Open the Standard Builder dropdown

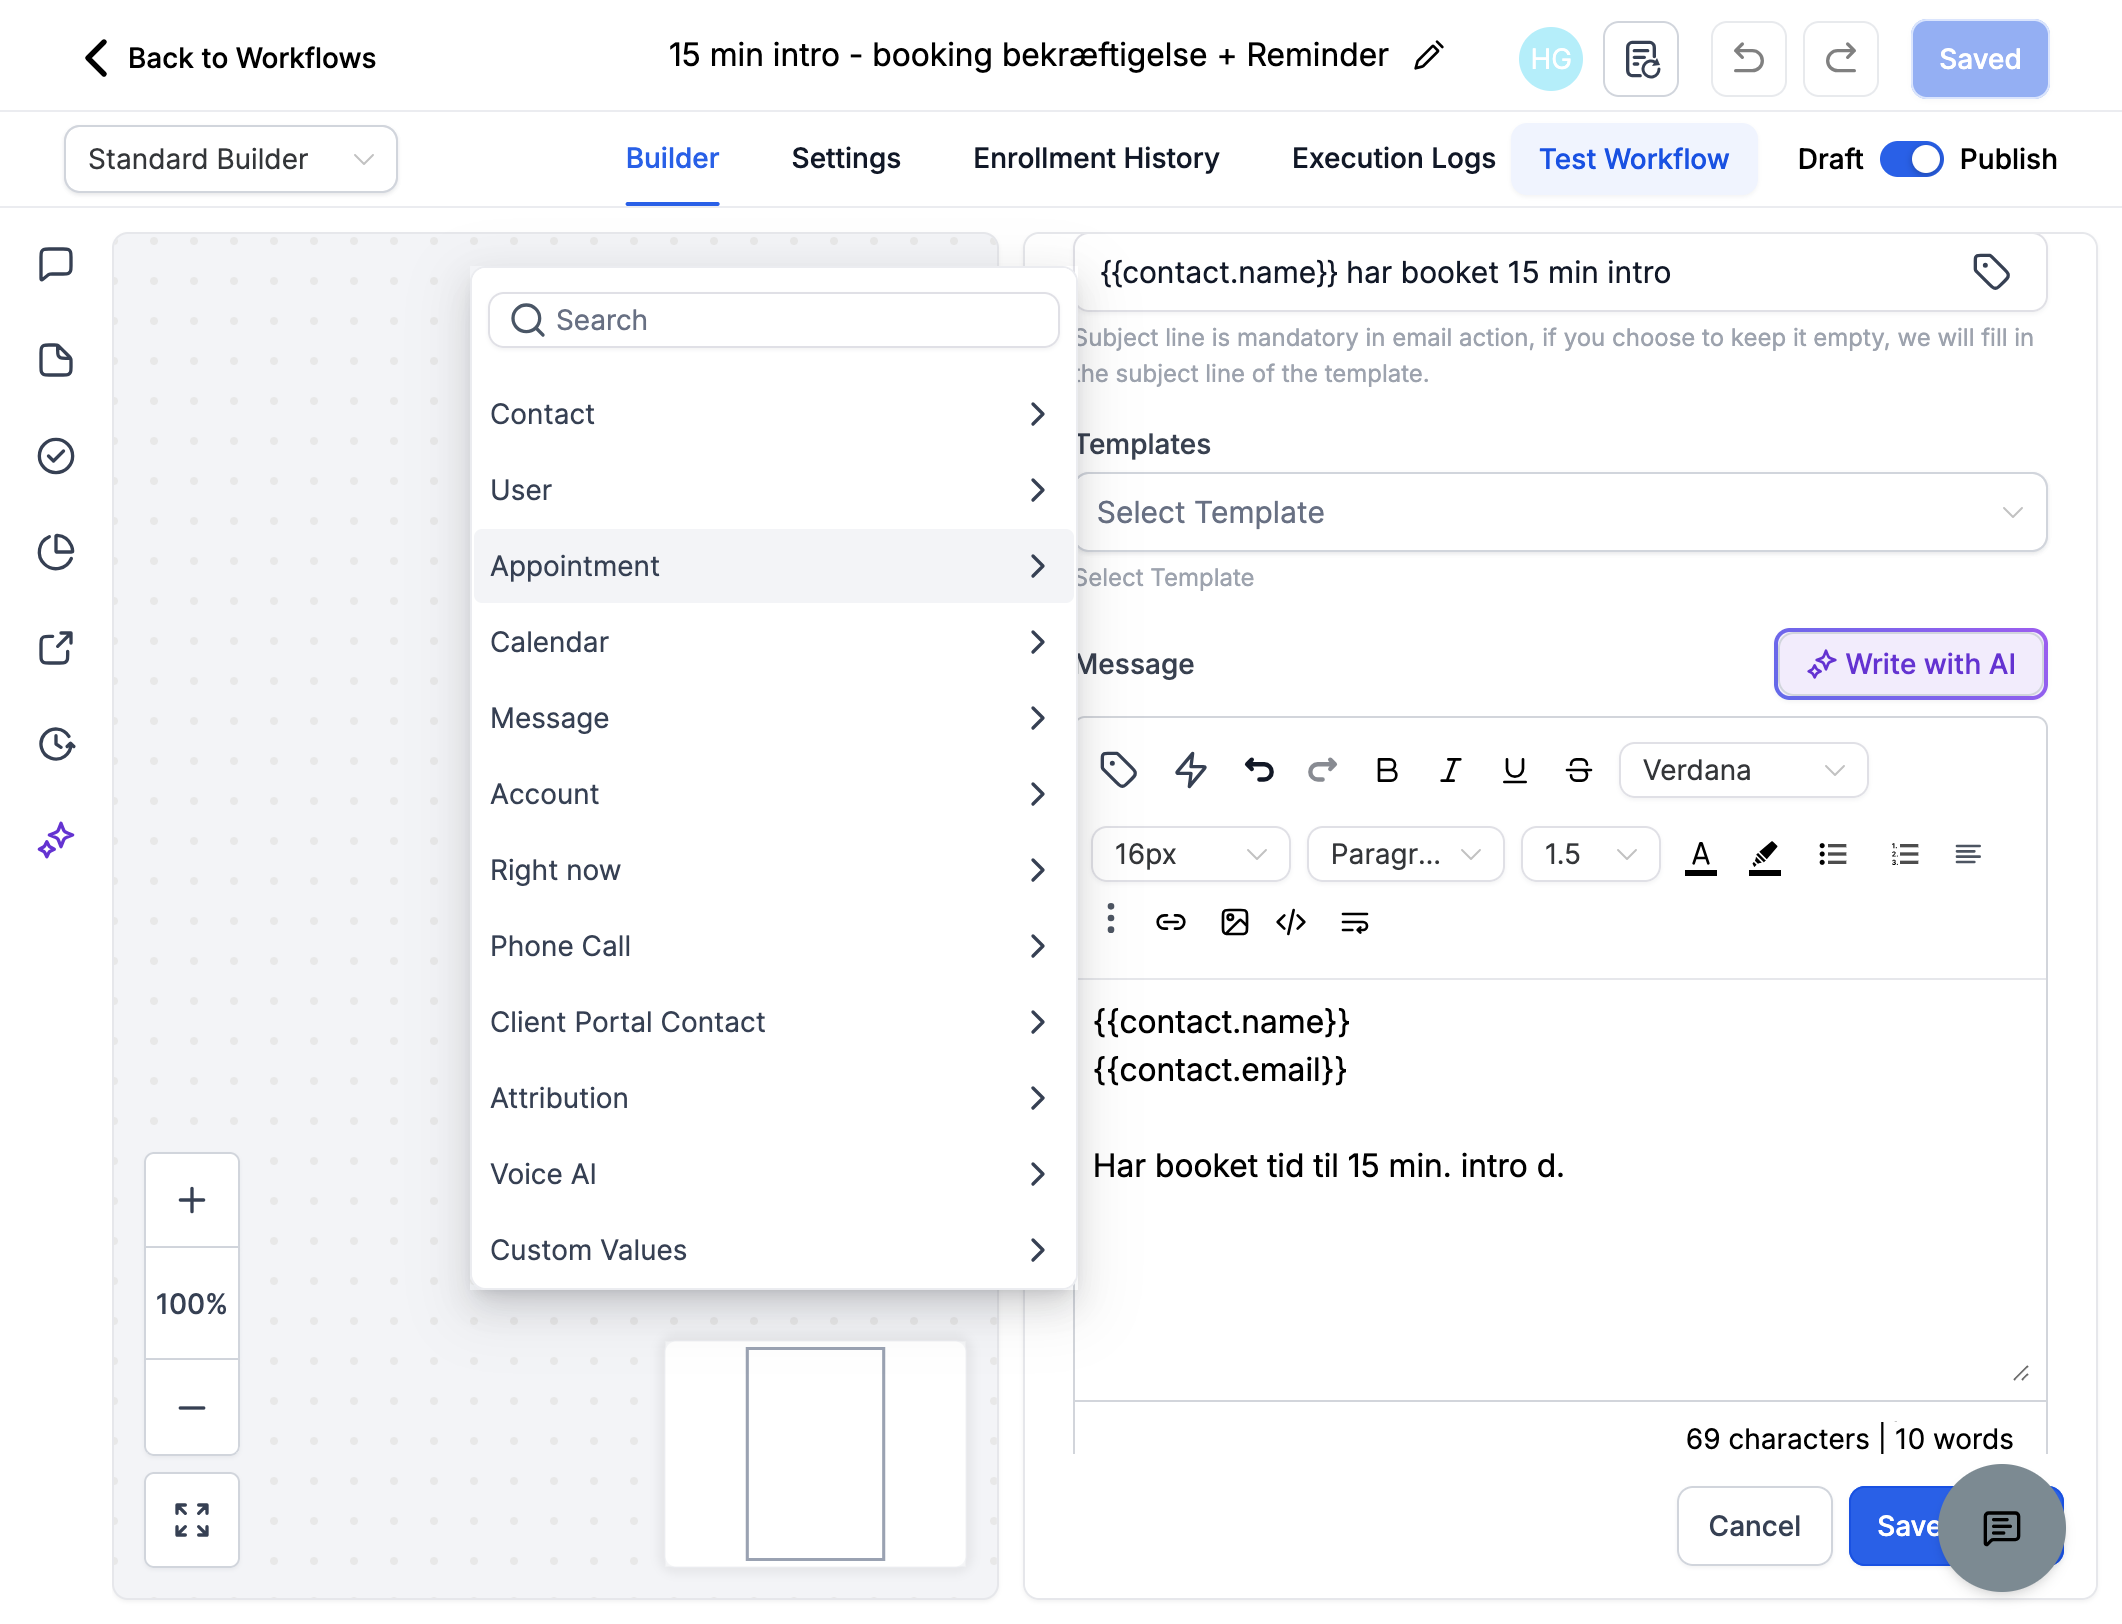(x=231, y=159)
